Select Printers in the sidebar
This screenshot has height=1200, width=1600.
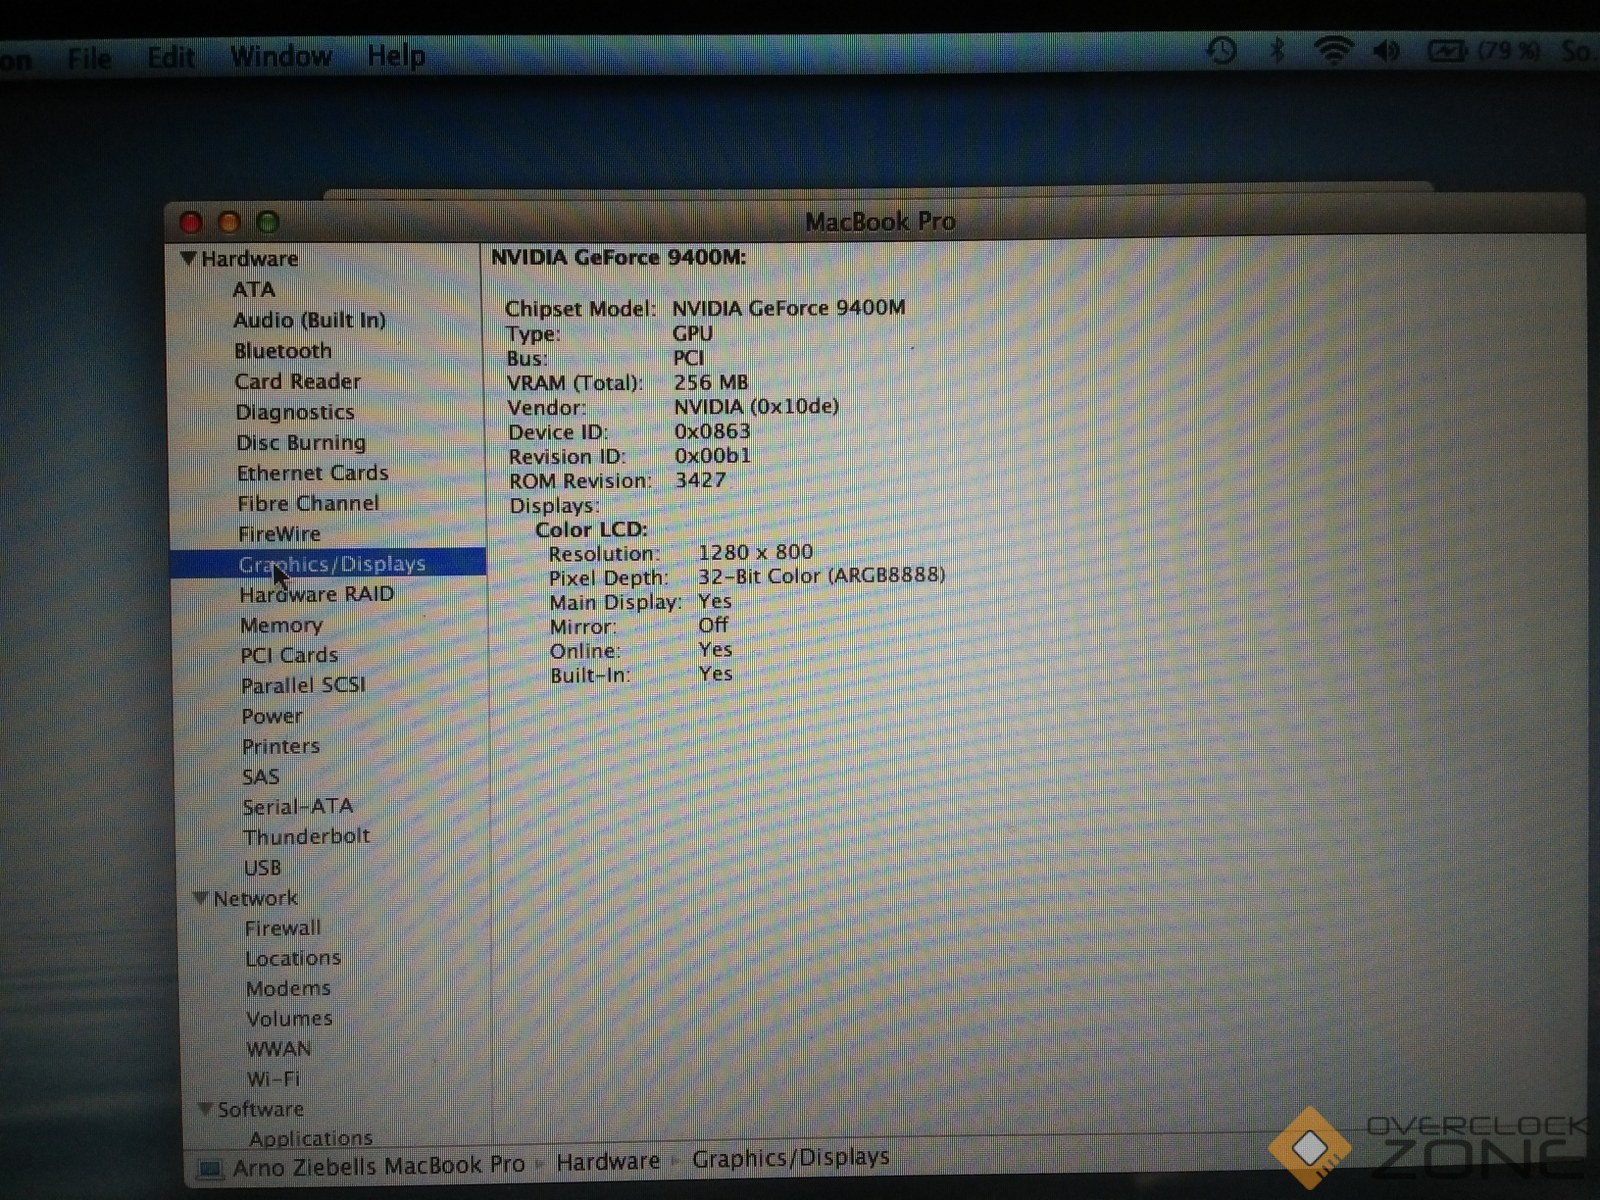pyautogui.click(x=281, y=746)
